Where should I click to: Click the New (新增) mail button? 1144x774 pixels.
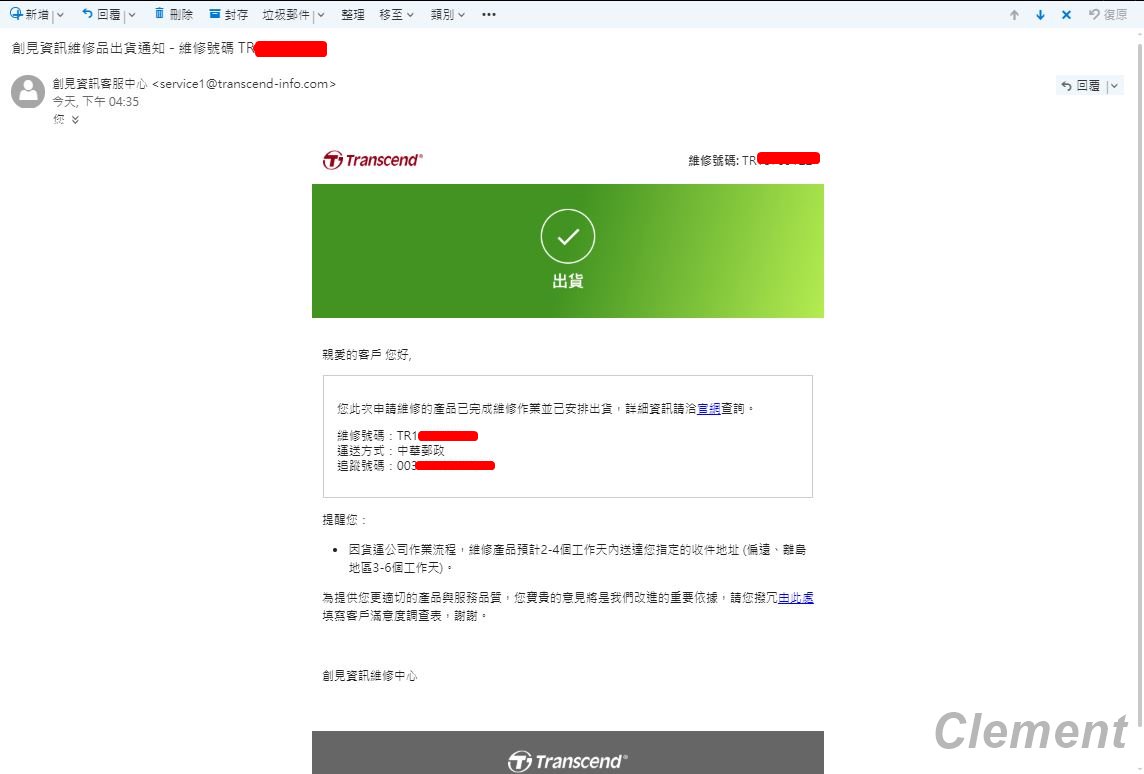(x=29, y=15)
